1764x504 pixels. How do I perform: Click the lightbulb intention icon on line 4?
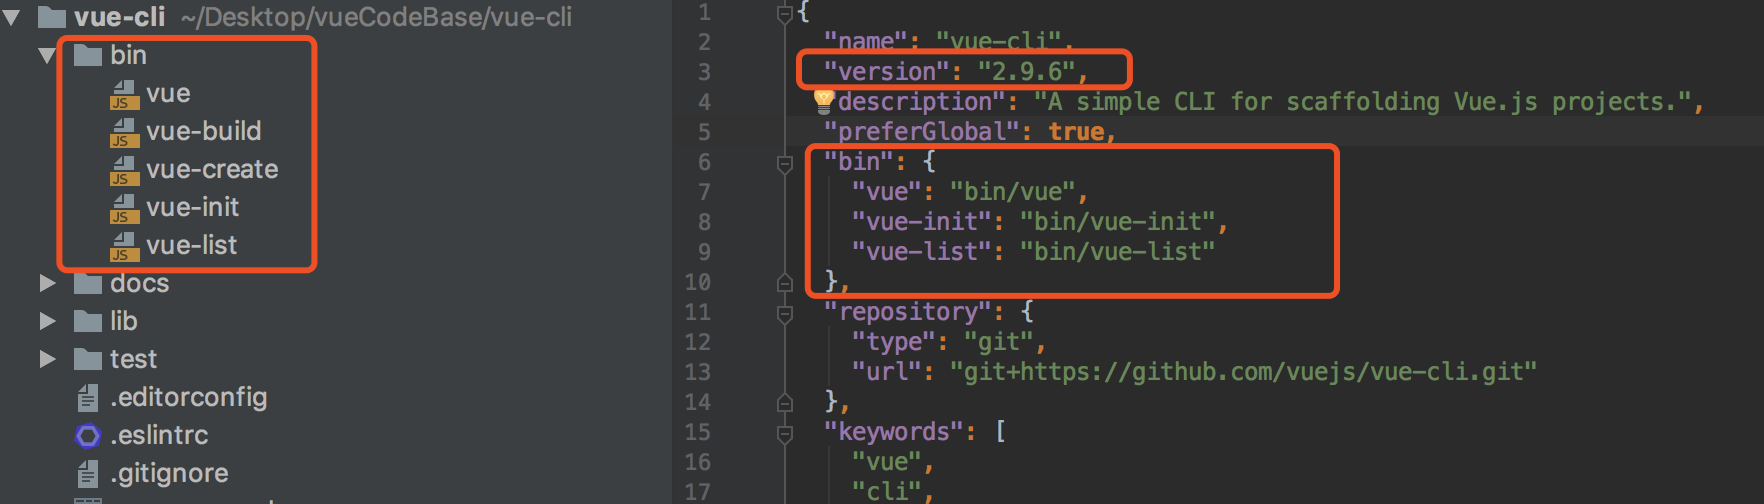[x=823, y=99]
